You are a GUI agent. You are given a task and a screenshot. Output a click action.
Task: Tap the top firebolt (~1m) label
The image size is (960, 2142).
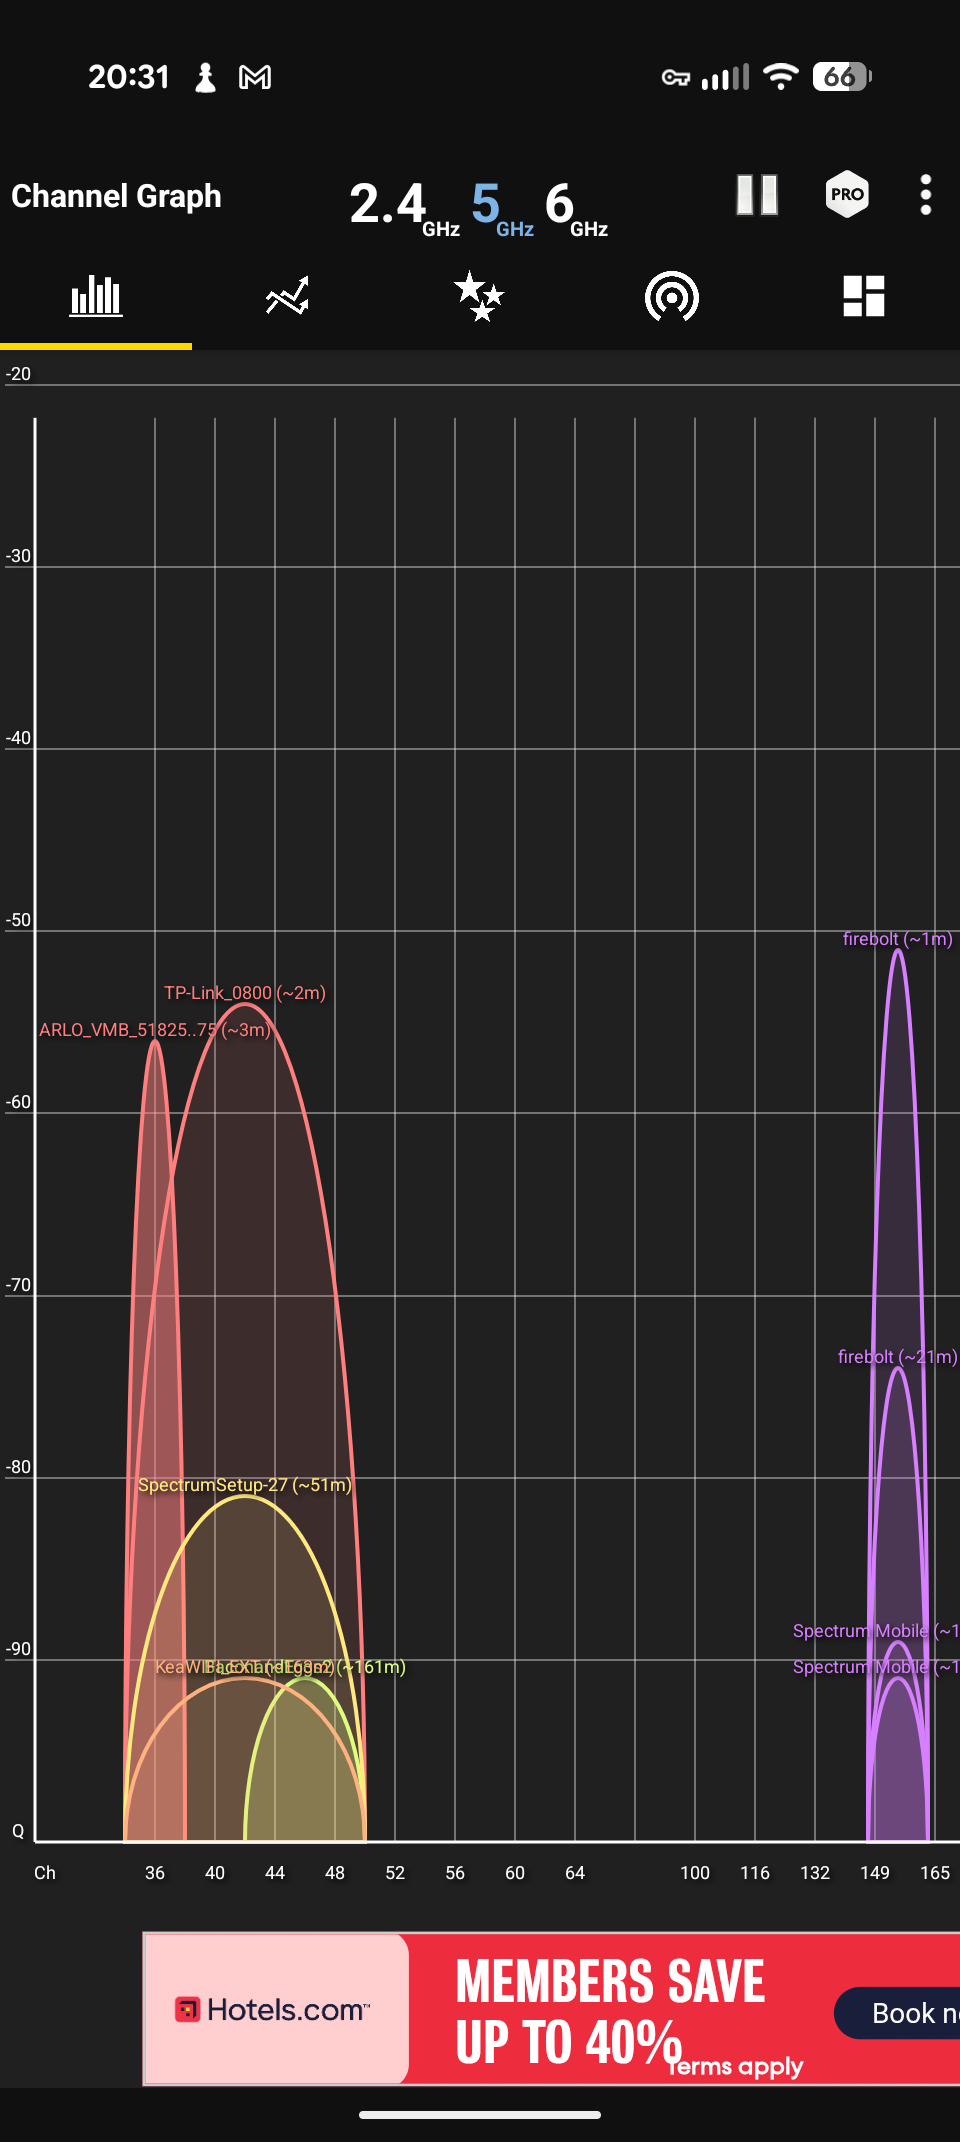(x=897, y=939)
